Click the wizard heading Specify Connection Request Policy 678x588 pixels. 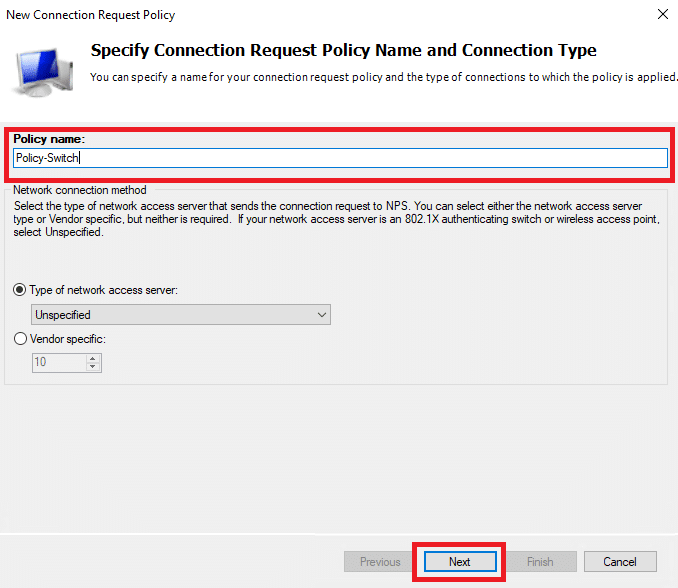pyautogui.click(x=343, y=50)
